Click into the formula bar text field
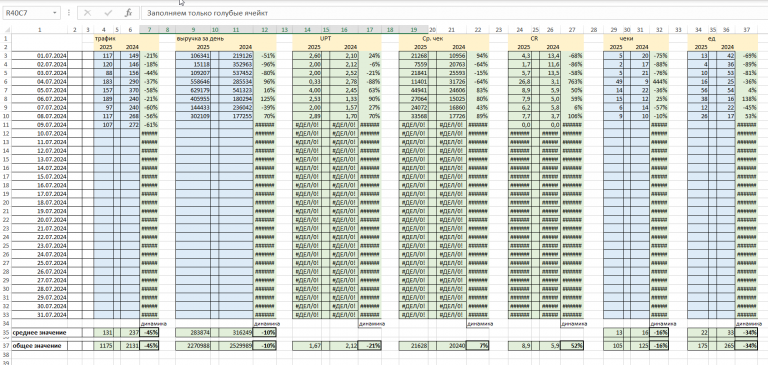The image size is (768, 365). 453,13
